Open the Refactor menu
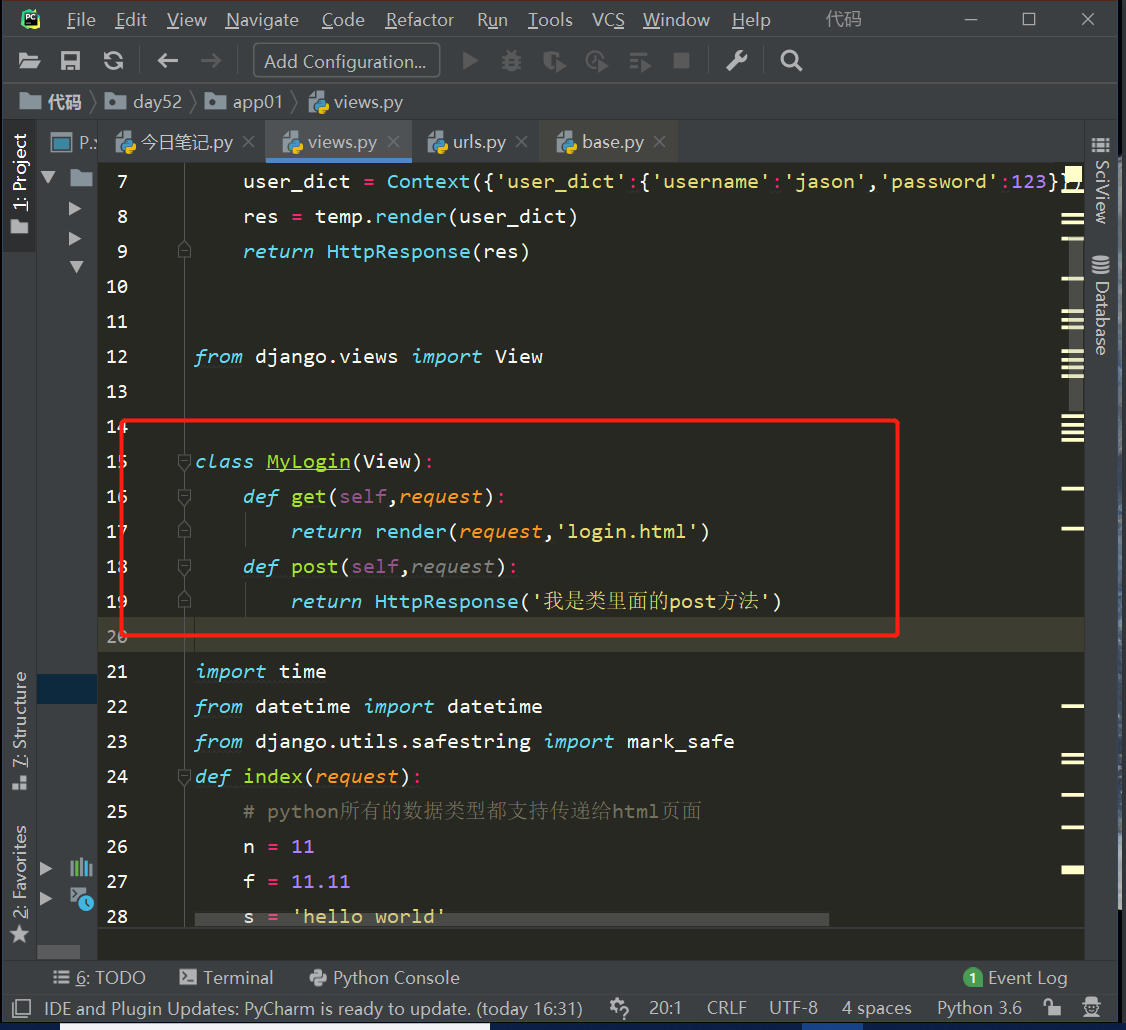The image size is (1126, 1030). [419, 20]
